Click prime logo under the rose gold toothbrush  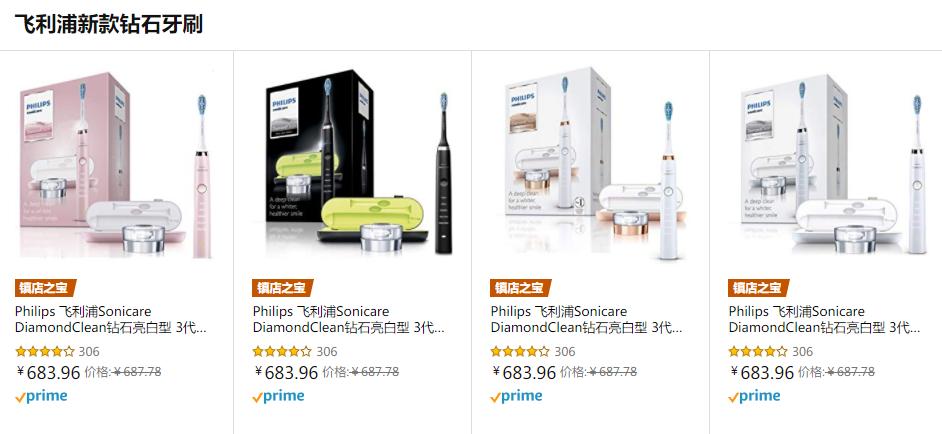517,396
